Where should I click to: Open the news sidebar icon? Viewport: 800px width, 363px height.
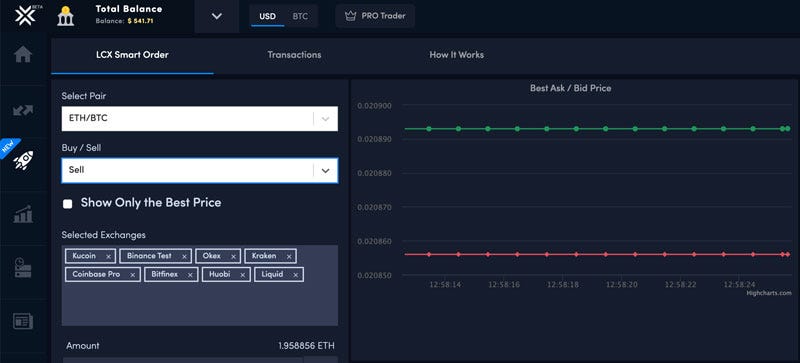pos(23,322)
